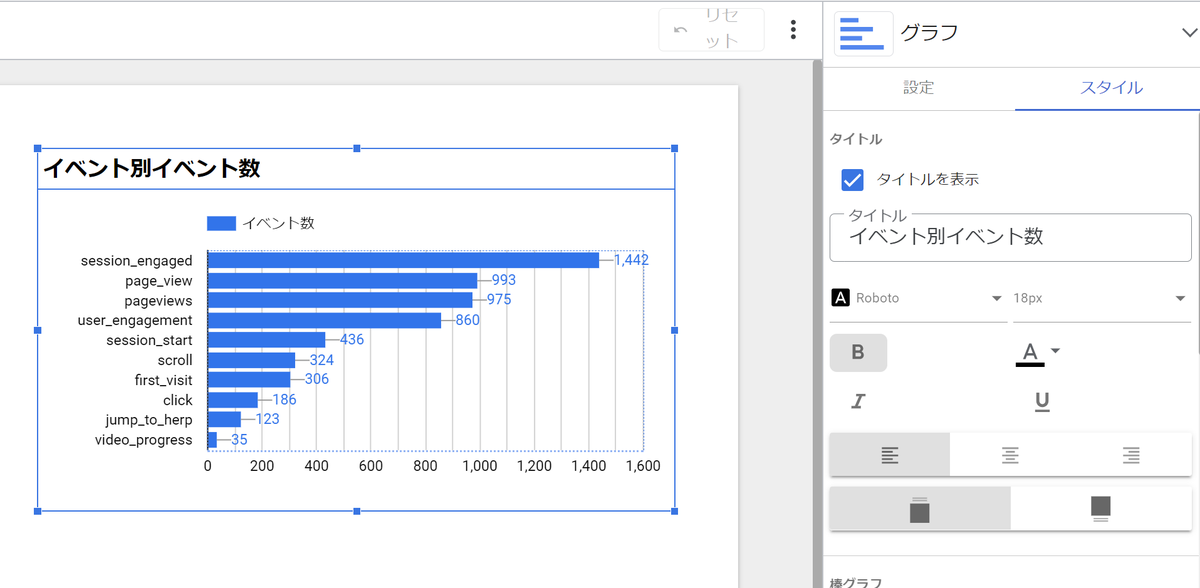Toggle the タイトルを表示 checkbox
Image resolution: width=1200 pixels, height=588 pixels.
pyautogui.click(x=852, y=180)
